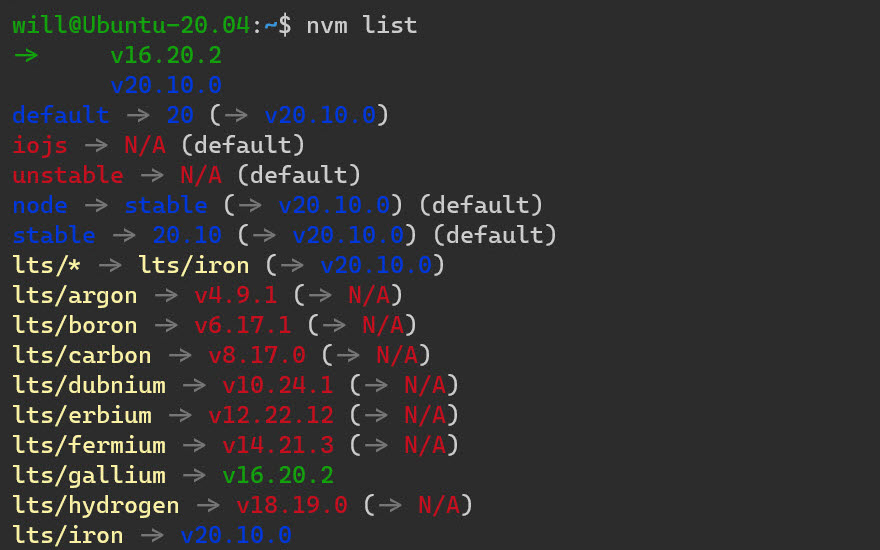The image size is (880, 550).
Task: Select installed version v20.10.0 on second line
Action: pos(166,85)
